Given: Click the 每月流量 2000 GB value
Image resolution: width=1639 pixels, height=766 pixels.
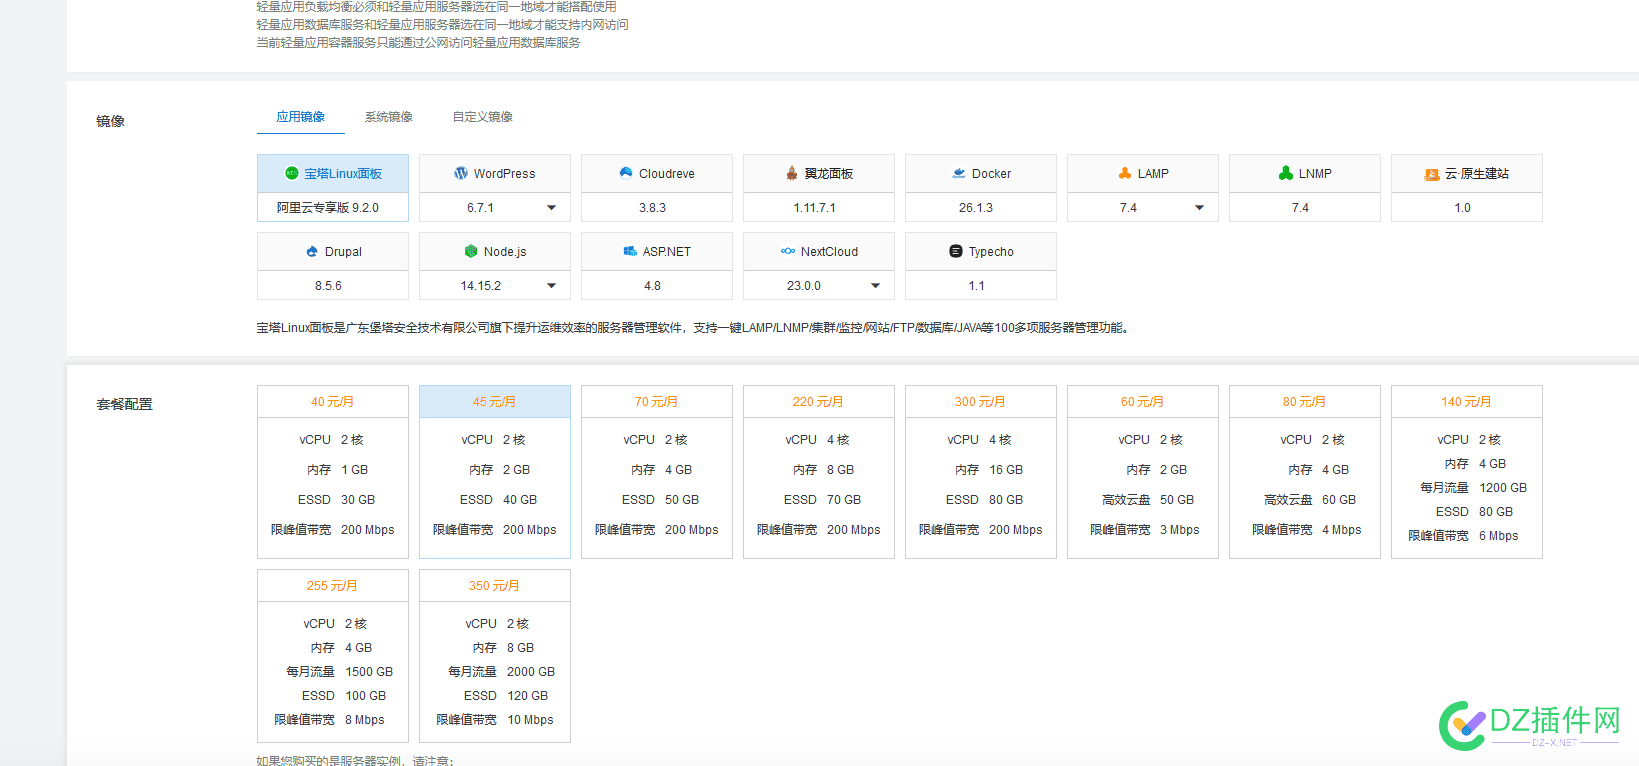Looking at the screenshot, I should click(x=531, y=672).
